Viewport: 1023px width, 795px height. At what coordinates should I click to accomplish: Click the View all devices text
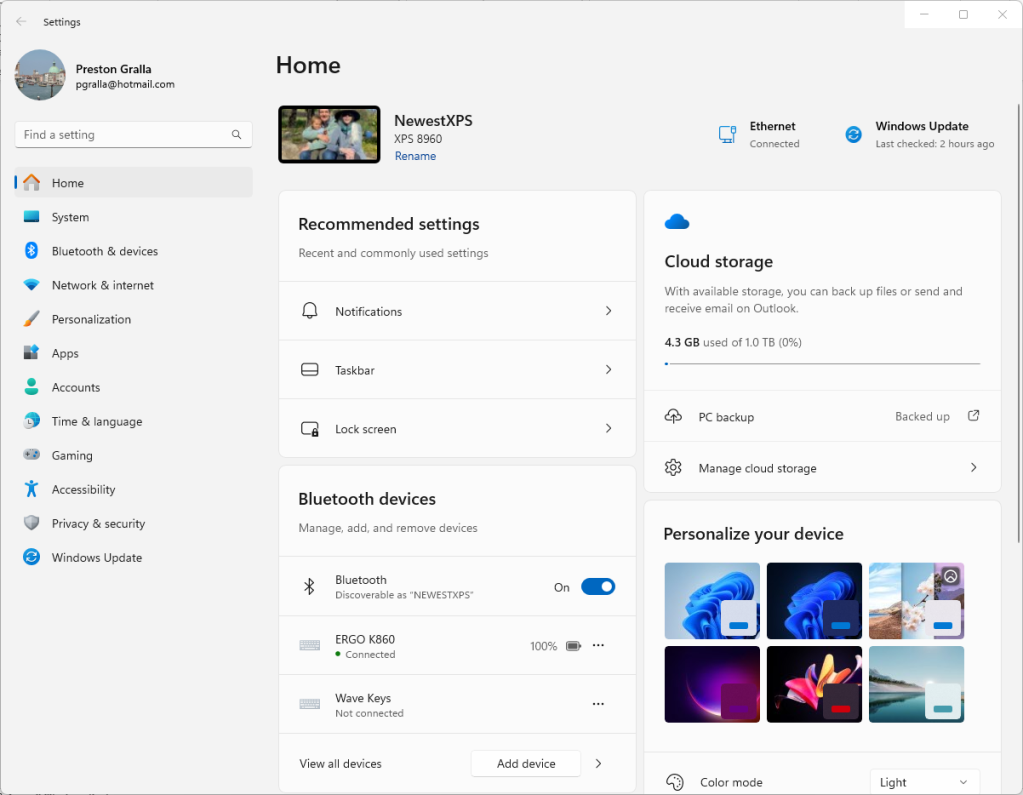pyautogui.click(x=340, y=764)
